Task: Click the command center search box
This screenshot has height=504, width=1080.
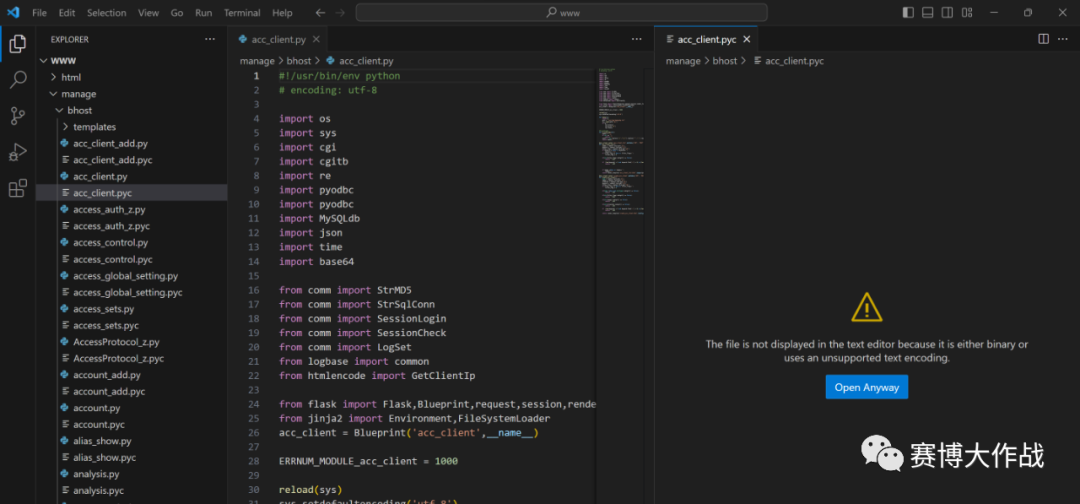Action: tap(561, 12)
